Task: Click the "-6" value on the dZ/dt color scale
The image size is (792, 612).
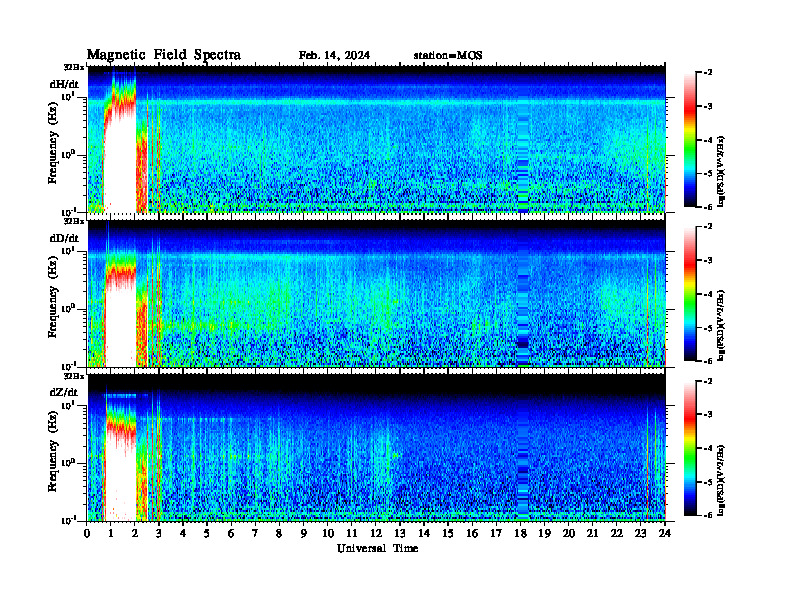Action: pos(708,515)
